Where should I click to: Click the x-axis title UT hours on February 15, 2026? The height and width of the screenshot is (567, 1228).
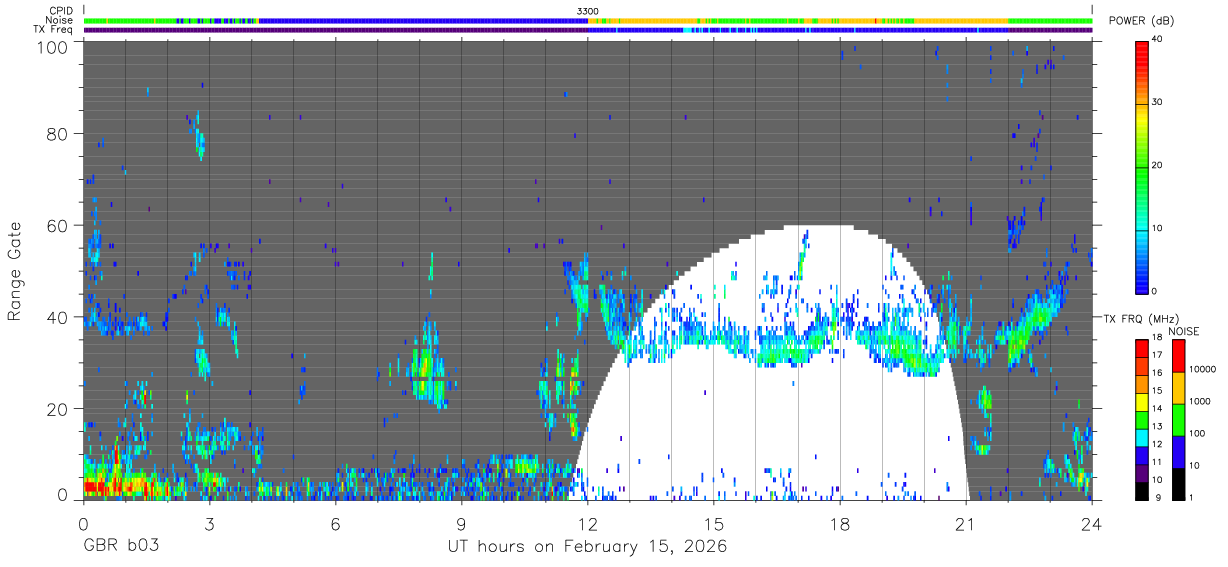pyautogui.click(x=587, y=547)
